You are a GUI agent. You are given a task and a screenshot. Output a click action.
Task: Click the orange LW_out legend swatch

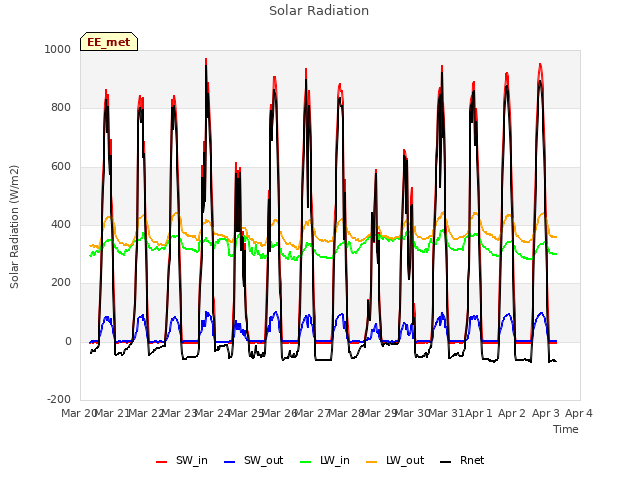point(371,462)
